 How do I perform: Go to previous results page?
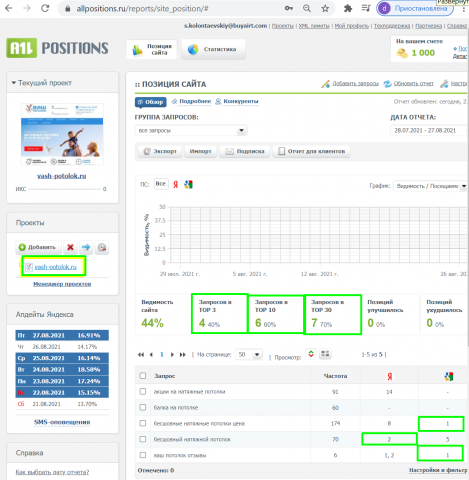[151, 355]
